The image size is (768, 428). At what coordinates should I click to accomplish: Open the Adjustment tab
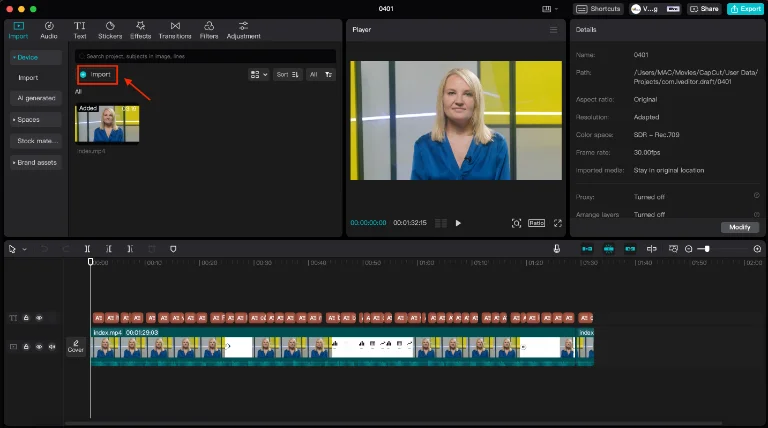point(243,30)
